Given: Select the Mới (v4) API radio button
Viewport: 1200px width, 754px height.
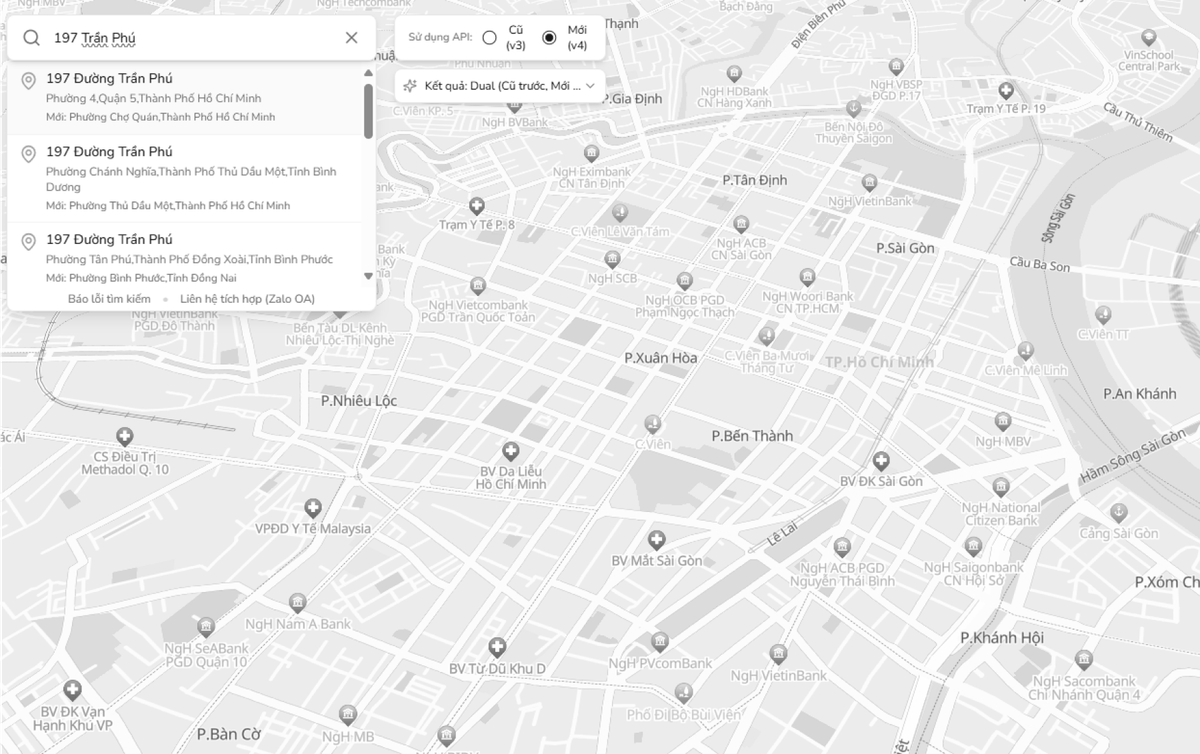Looking at the screenshot, I should [549, 38].
